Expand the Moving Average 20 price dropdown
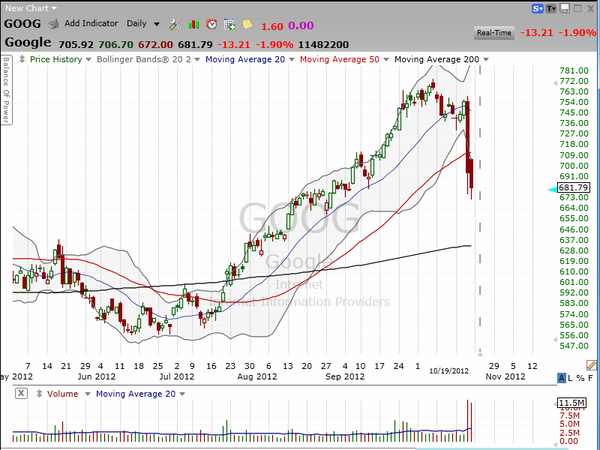 (x=292, y=60)
